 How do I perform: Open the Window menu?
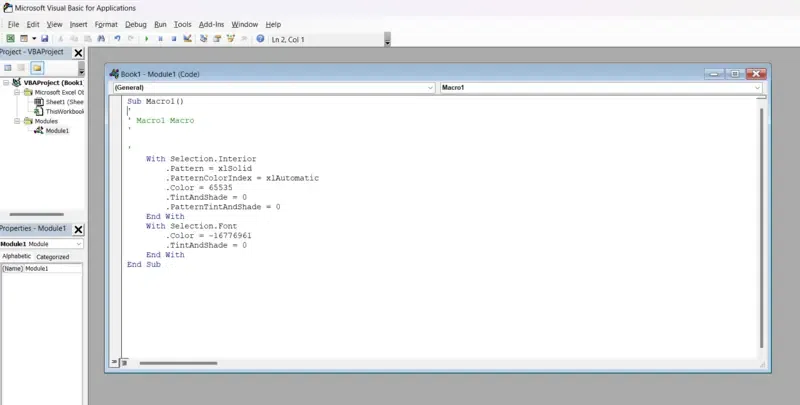(x=245, y=24)
